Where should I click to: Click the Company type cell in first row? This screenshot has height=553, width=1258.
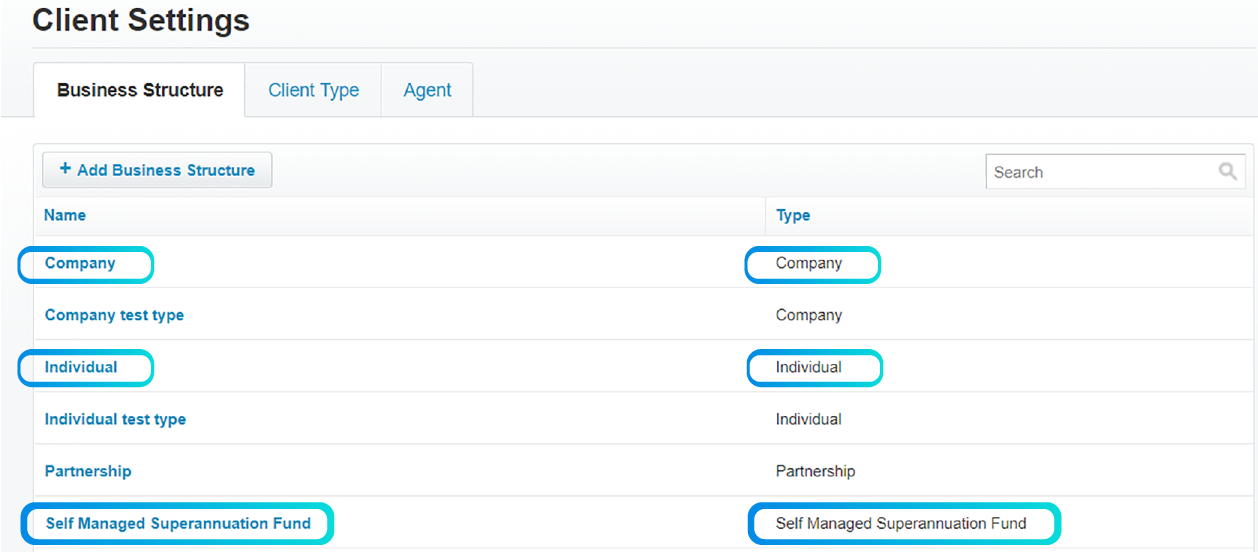(809, 263)
